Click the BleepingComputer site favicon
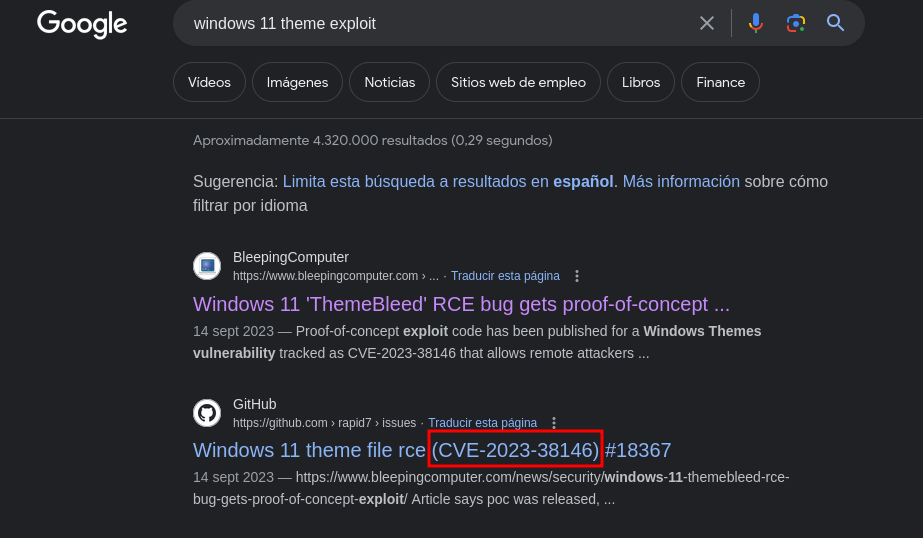Screen dimensions: 923x538 (207, 266)
